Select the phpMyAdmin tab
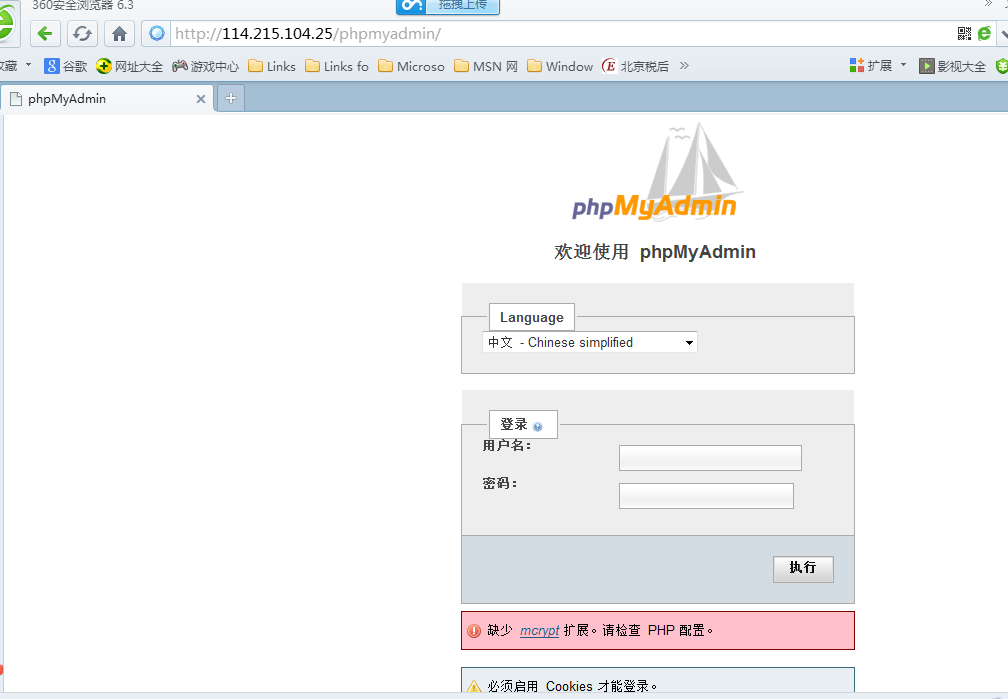This screenshot has height=699, width=1008. [107, 99]
